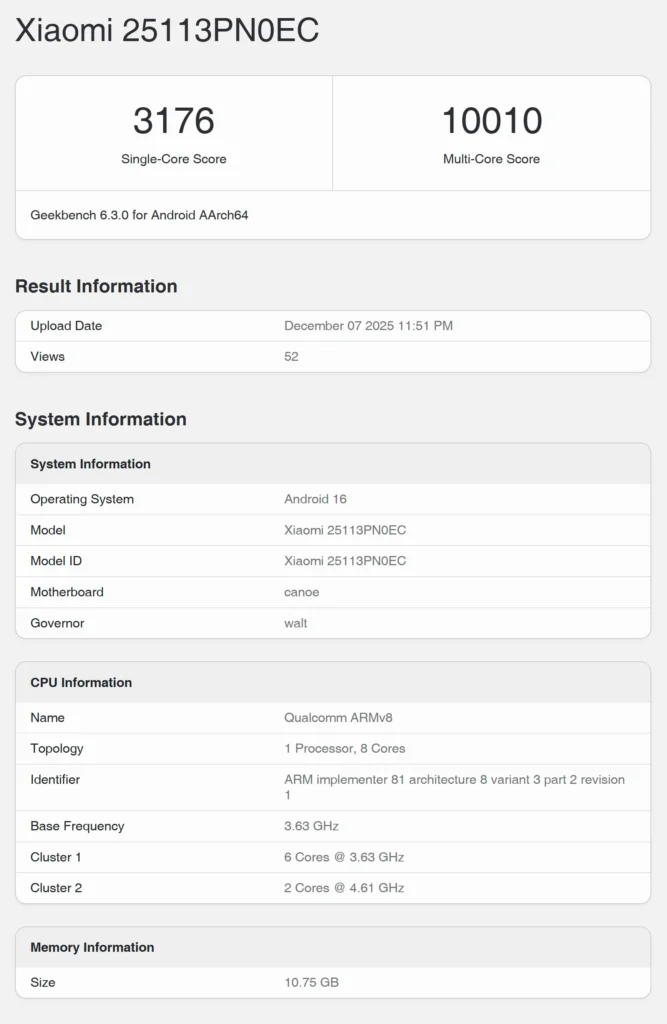Click the Result Information heading
The height and width of the screenshot is (1024, 667).
coord(96,286)
